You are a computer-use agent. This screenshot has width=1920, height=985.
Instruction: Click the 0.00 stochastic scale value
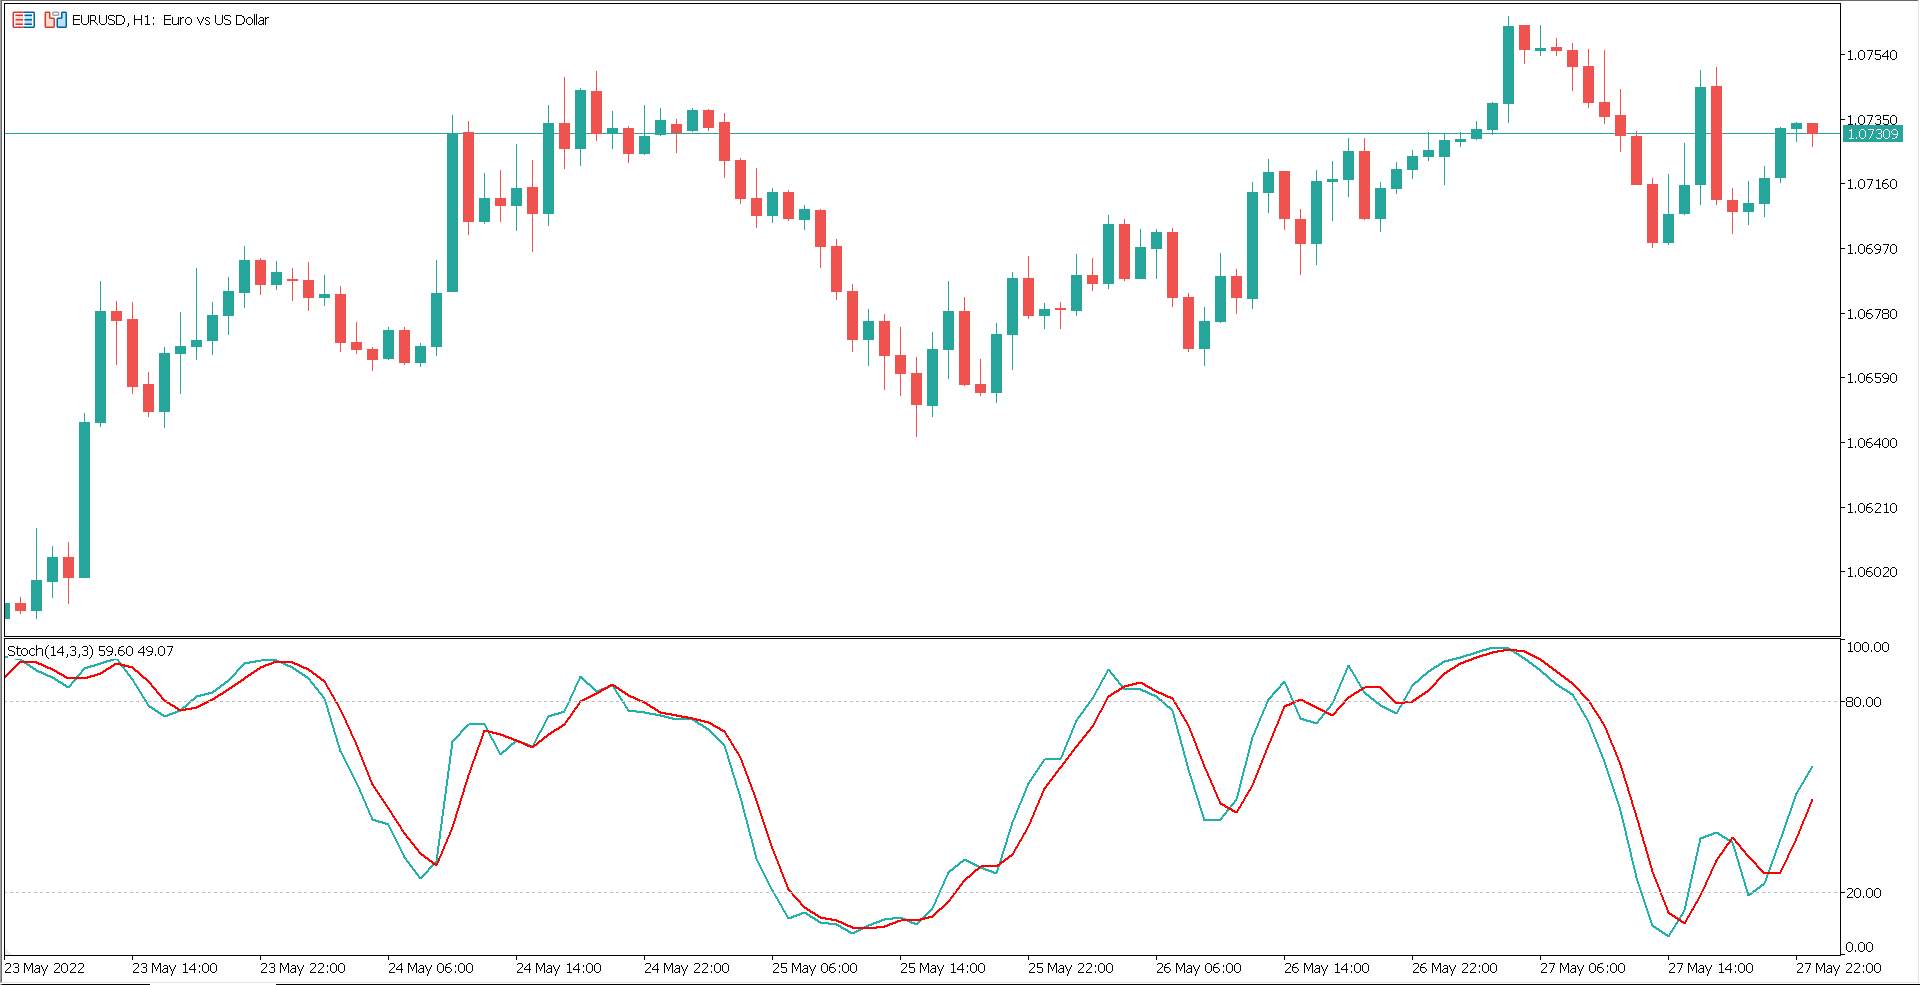click(1860, 947)
